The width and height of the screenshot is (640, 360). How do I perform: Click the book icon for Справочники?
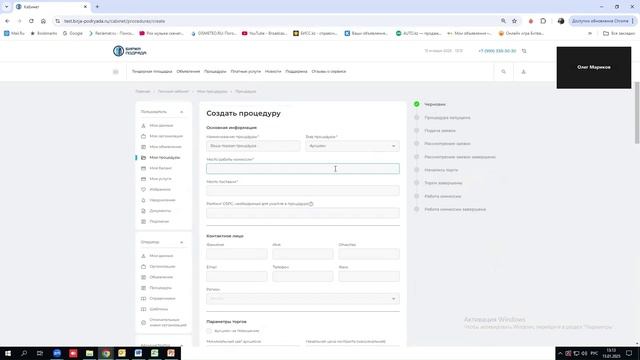pyautogui.click(x=143, y=298)
